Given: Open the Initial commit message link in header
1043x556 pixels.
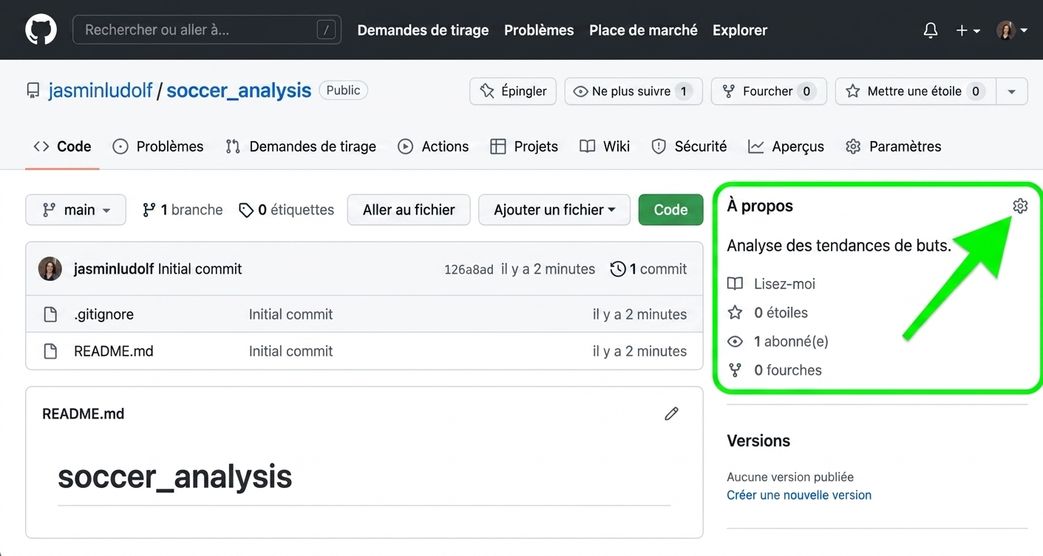Looking at the screenshot, I should (x=200, y=269).
